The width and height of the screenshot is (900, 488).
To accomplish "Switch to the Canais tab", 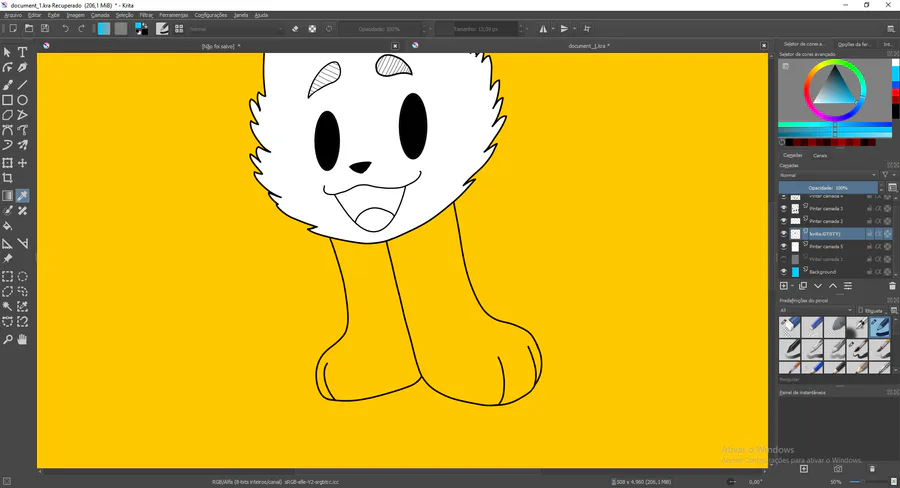I will [x=820, y=156].
